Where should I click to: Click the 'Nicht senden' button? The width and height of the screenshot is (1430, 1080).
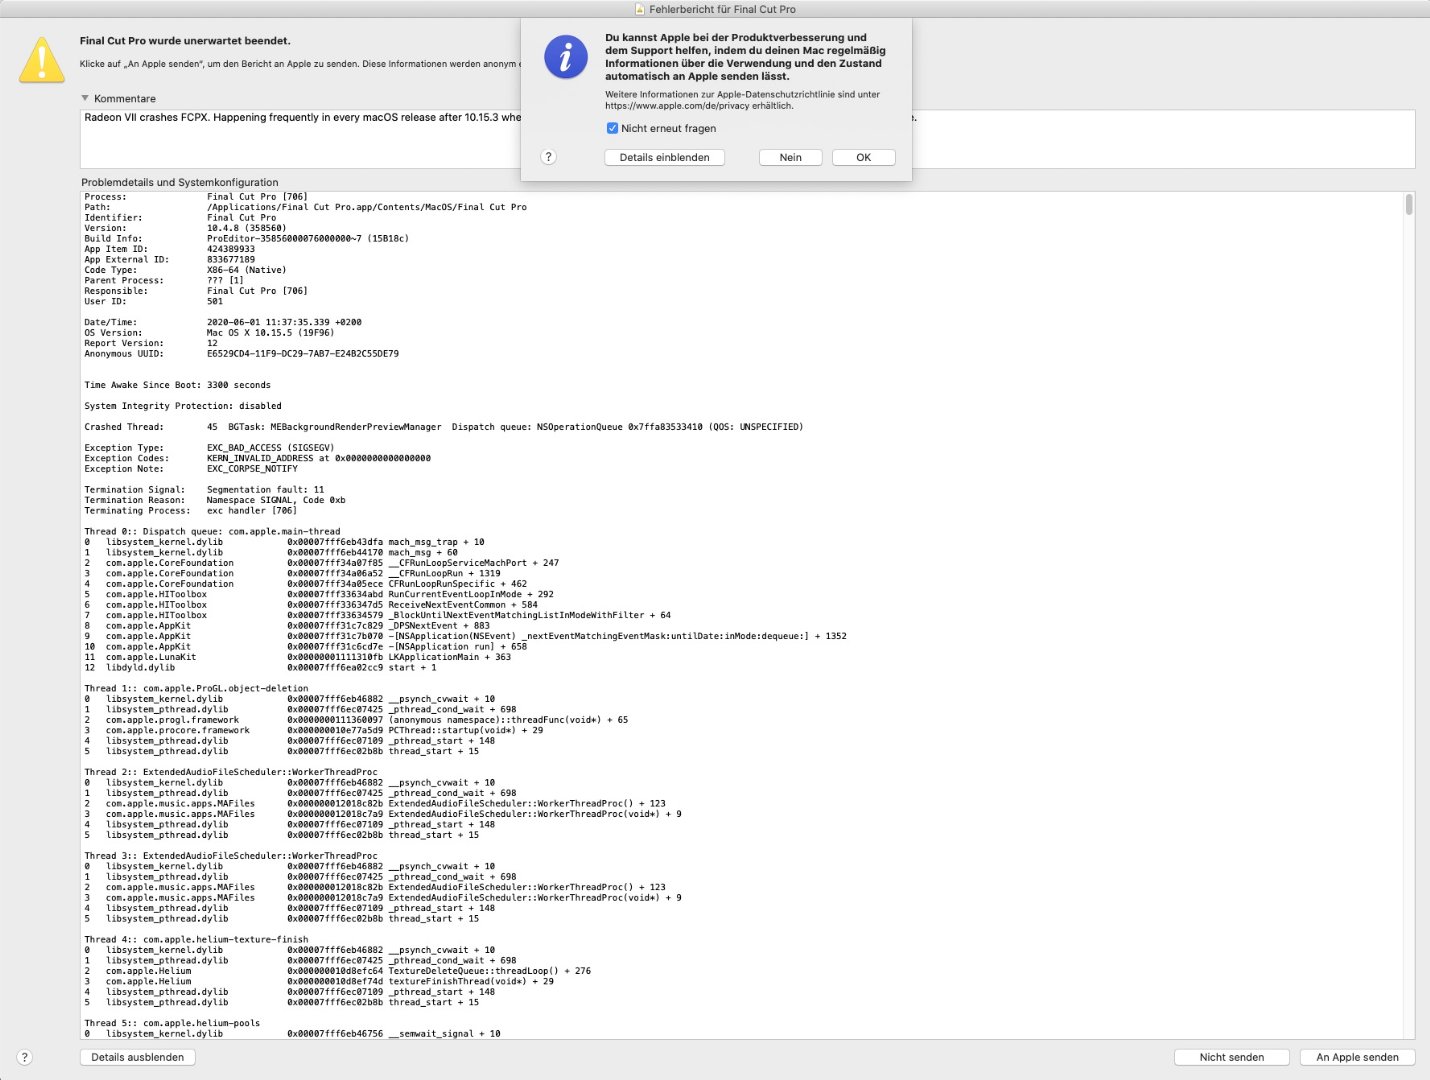(x=1232, y=1057)
